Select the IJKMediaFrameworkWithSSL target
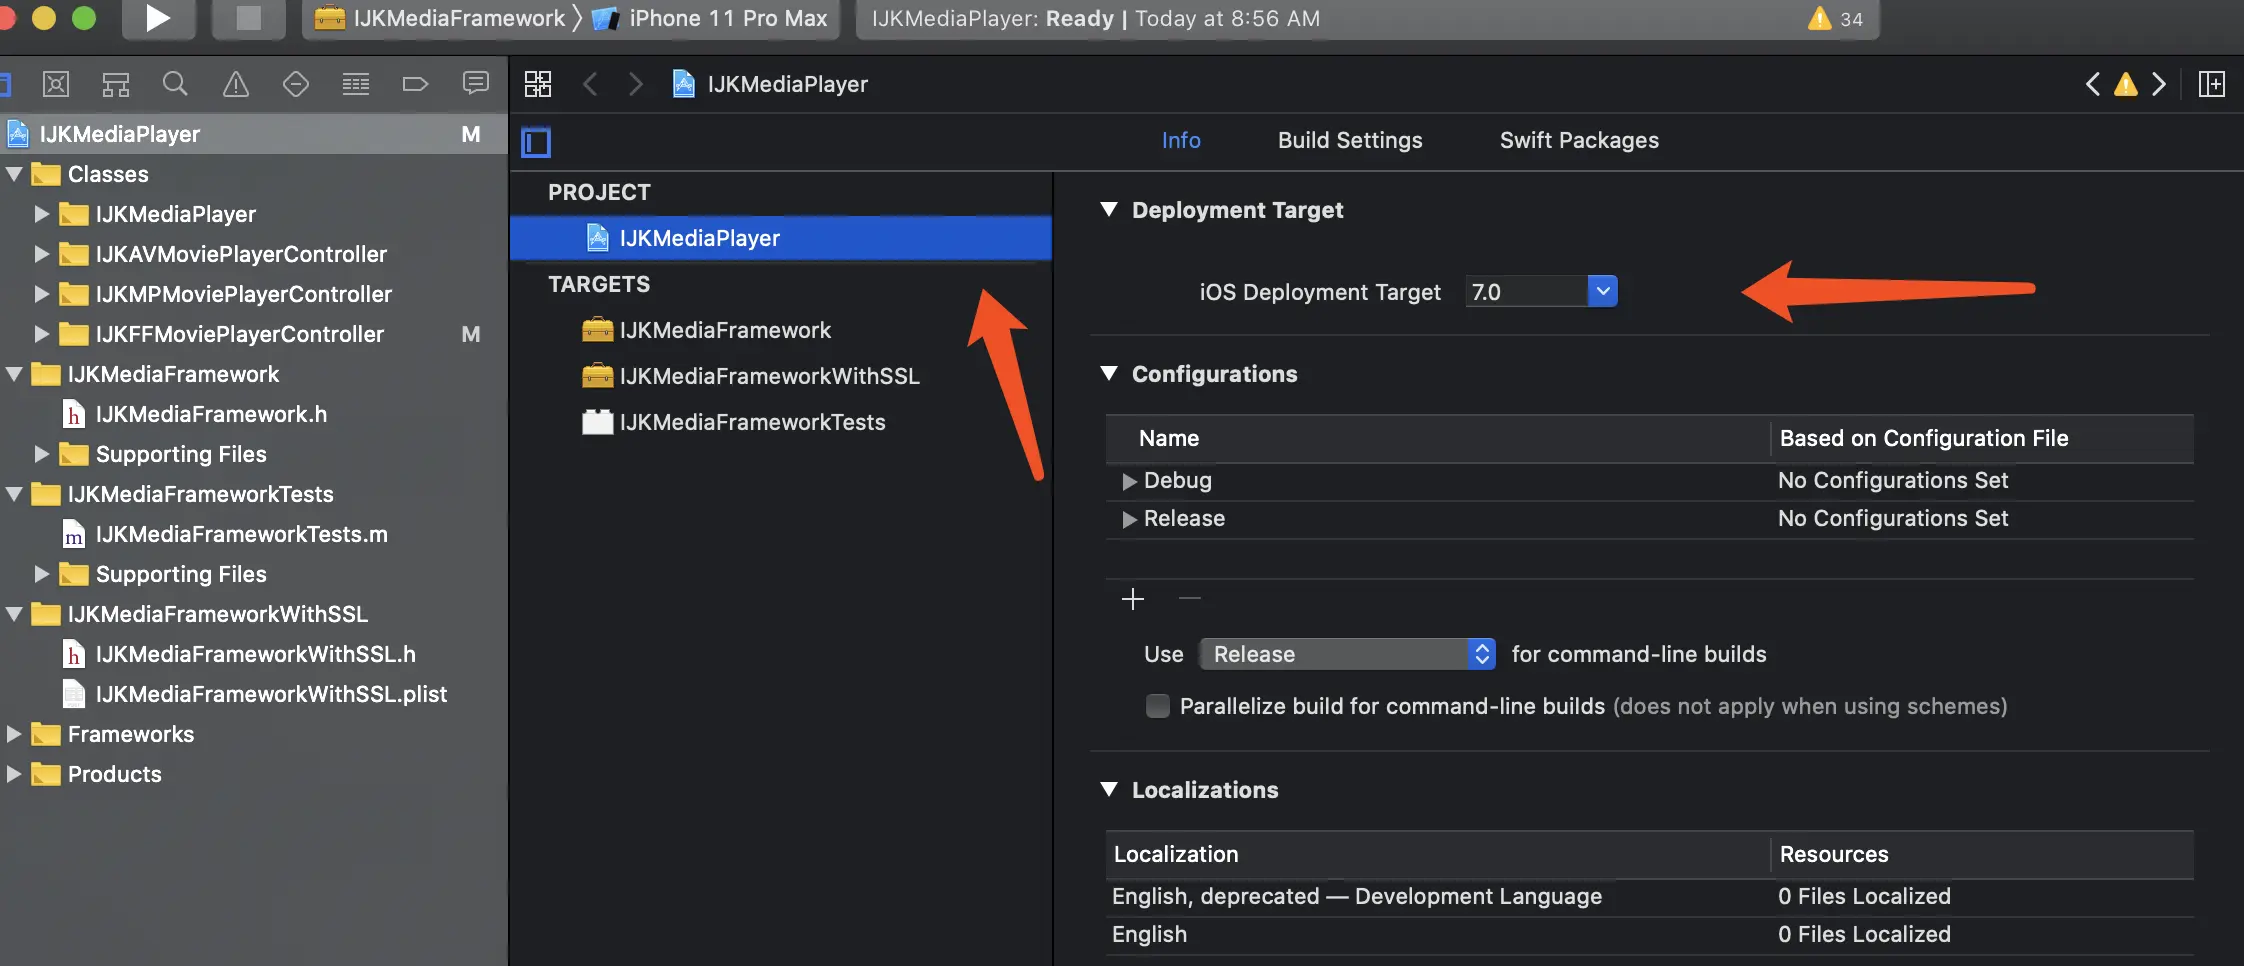This screenshot has width=2244, height=966. pyautogui.click(x=768, y=376)
